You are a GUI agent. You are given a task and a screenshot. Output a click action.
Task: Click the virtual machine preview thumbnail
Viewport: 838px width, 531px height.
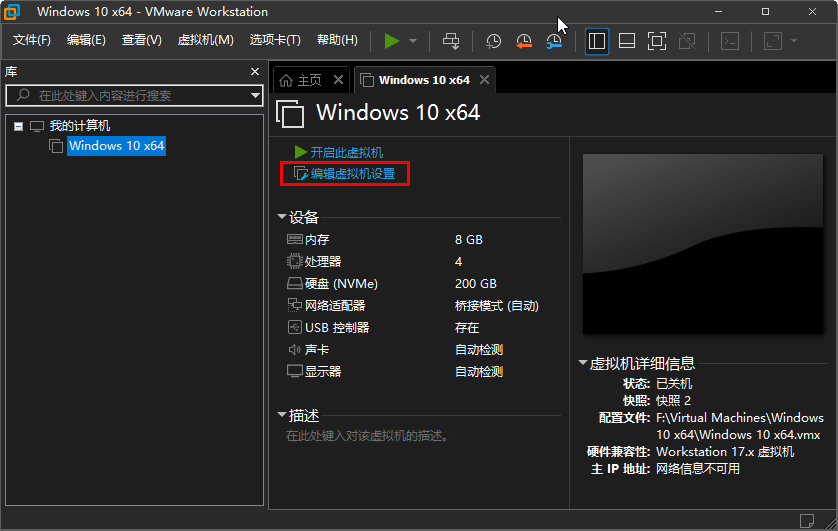tap(703, 244)
